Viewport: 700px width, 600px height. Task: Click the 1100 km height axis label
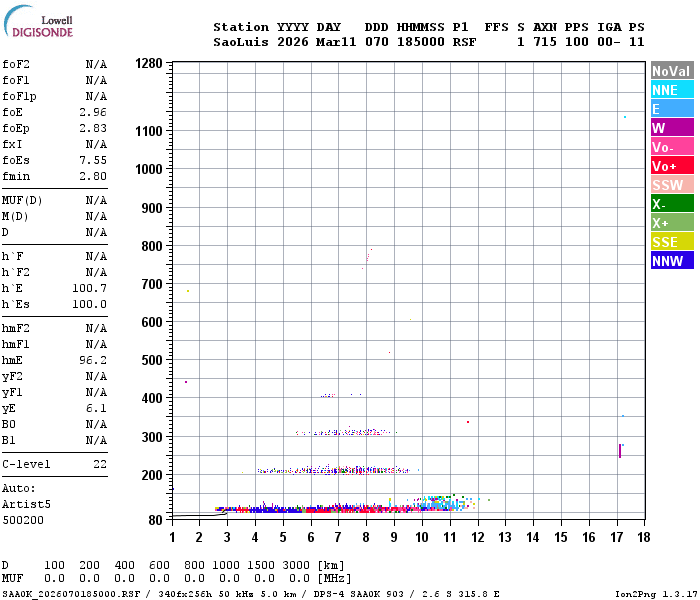pyautogui.click(x=149, y=131)
